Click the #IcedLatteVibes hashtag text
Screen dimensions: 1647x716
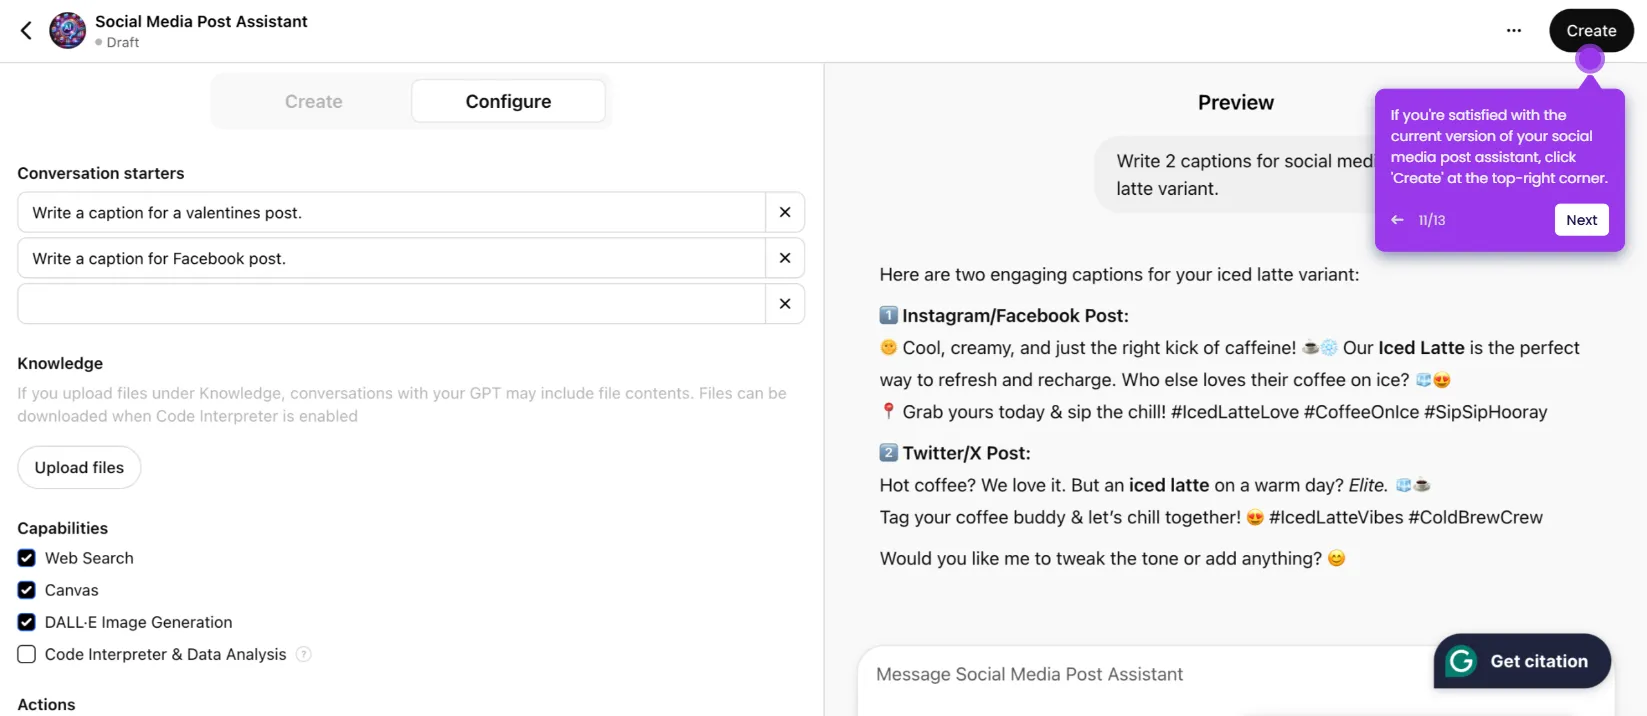[1336, 517]
